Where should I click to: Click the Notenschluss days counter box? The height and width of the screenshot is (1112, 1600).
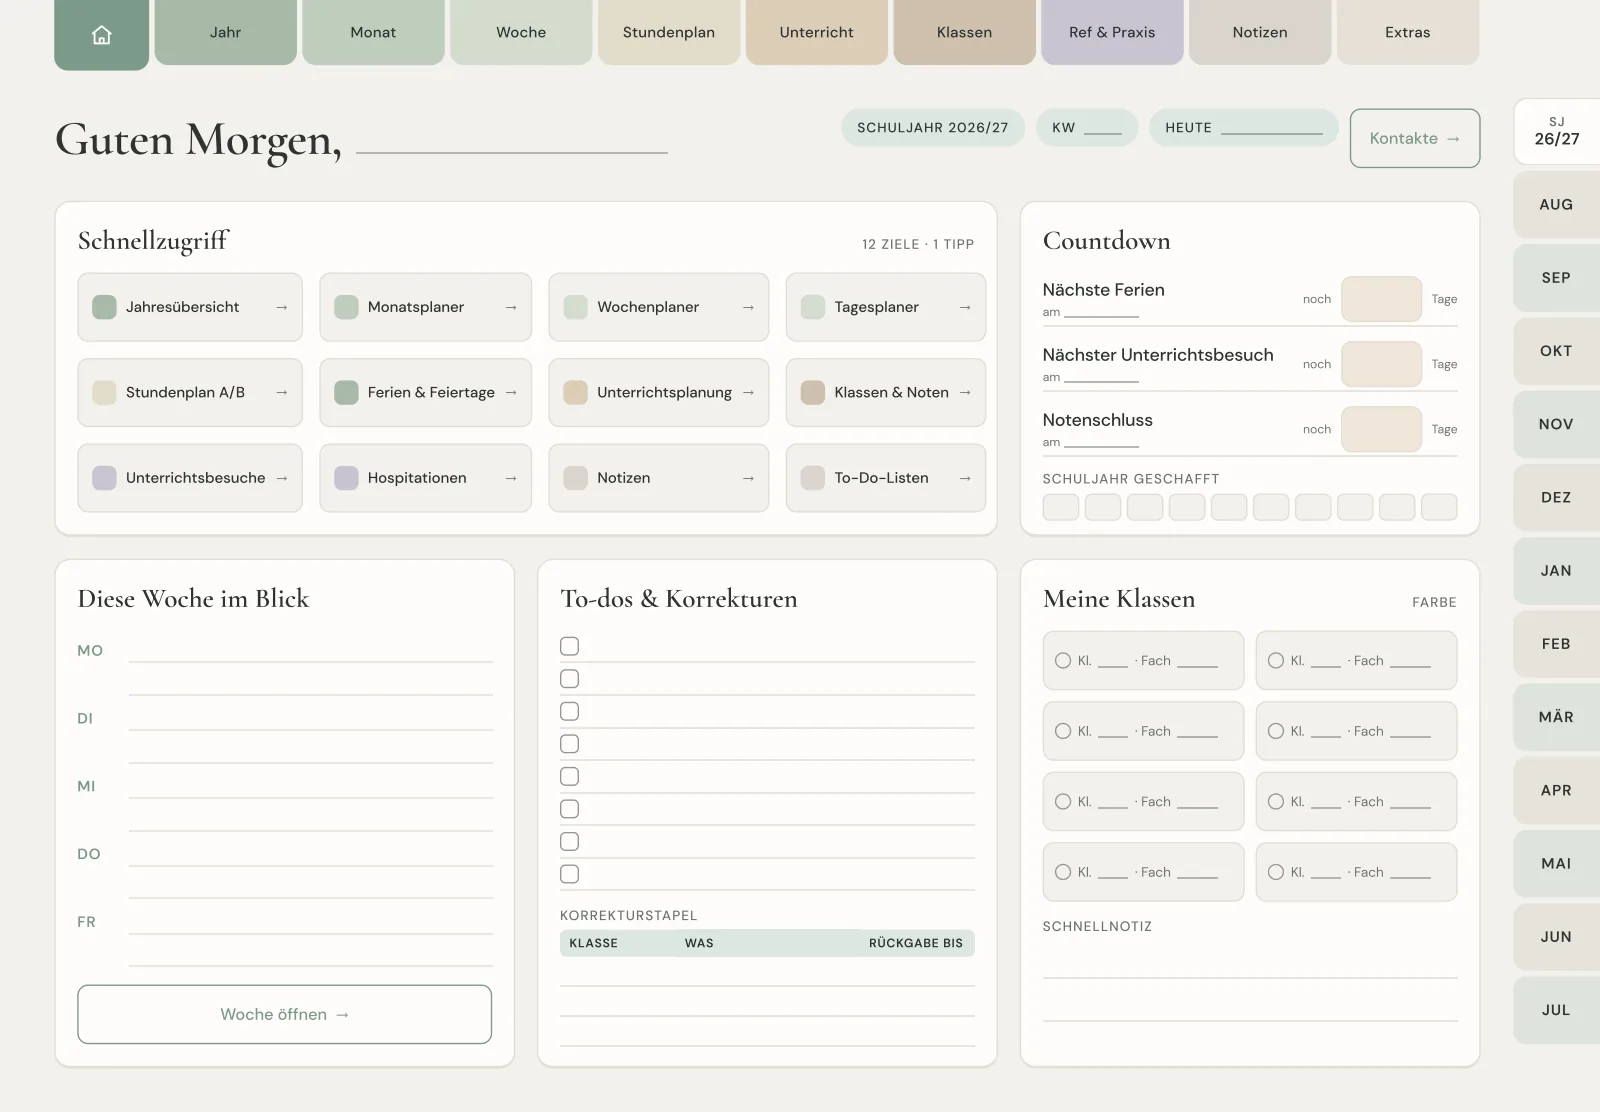[x=1381, y=429]
